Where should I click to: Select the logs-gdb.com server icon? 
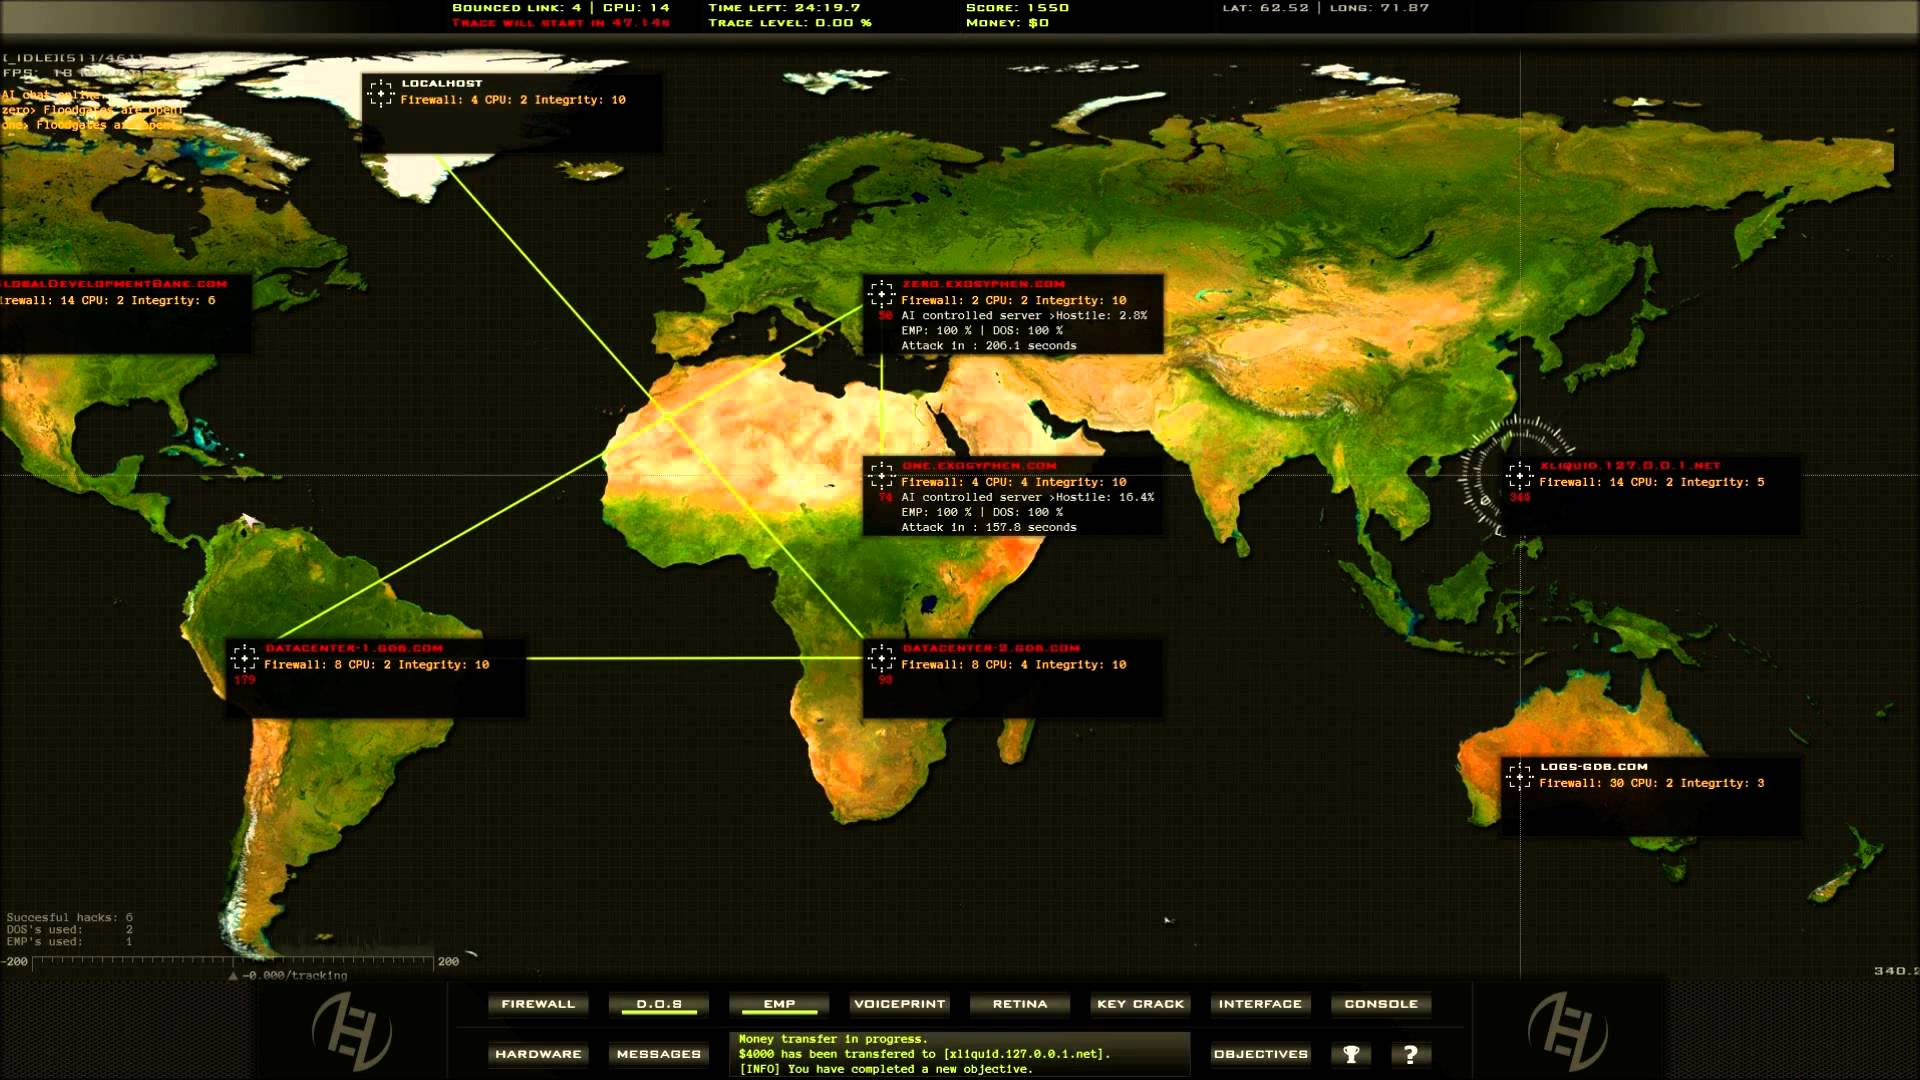1519,777
